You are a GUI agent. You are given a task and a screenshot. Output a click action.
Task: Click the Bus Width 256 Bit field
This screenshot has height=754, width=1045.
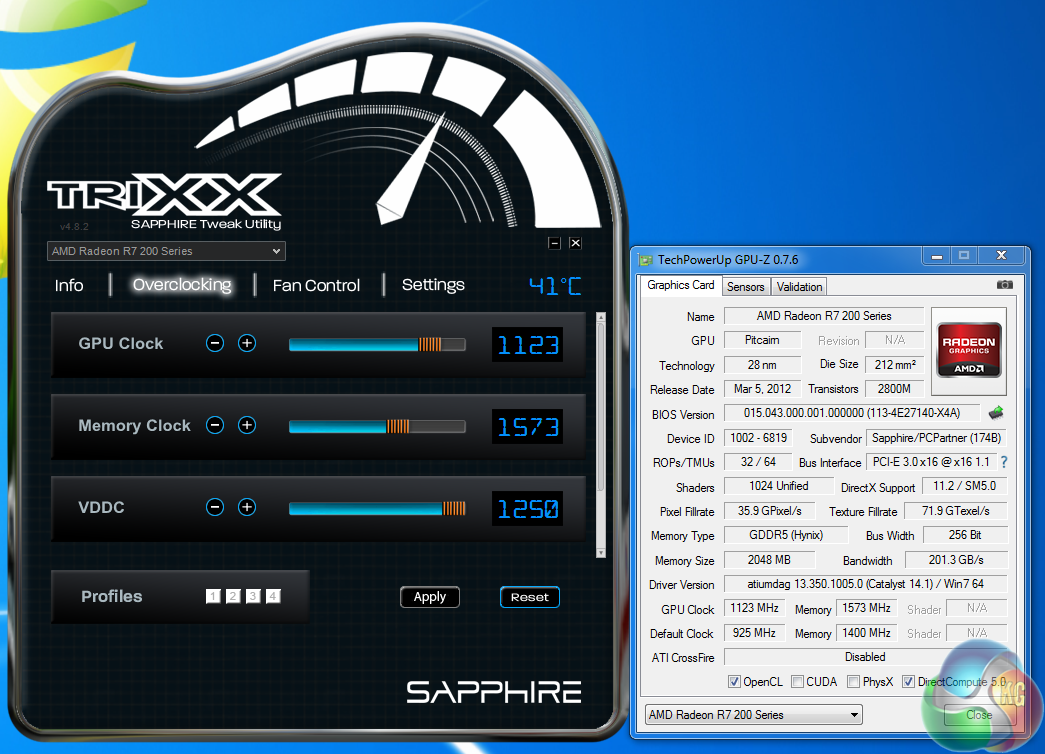[964, 535]
